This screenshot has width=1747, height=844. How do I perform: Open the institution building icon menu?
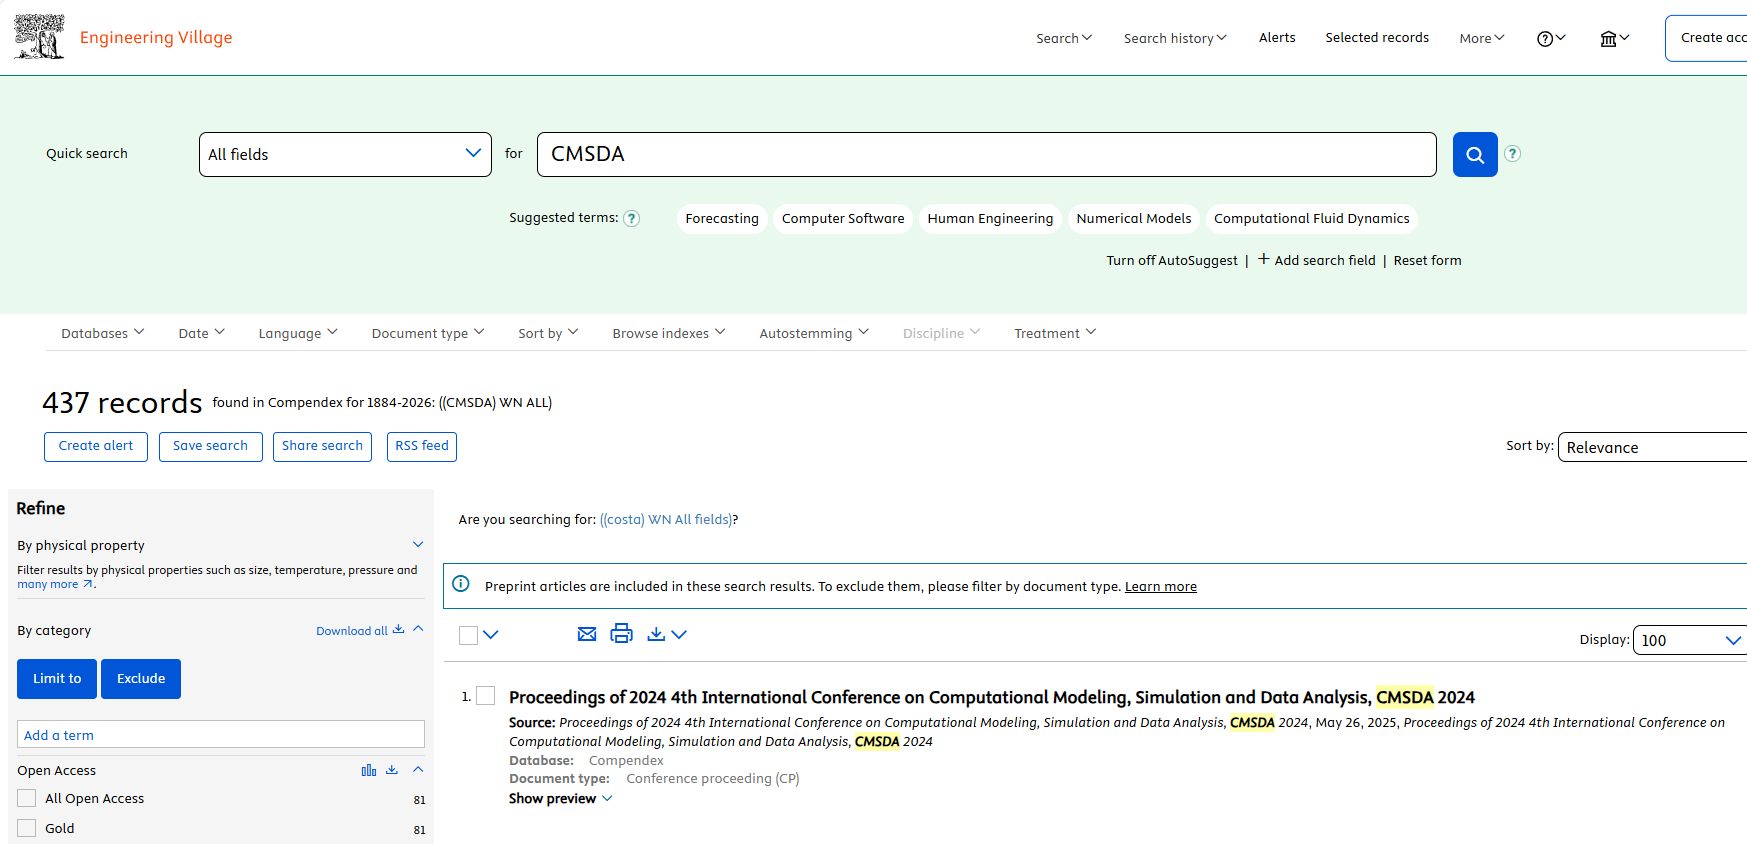click(1615, 38)
